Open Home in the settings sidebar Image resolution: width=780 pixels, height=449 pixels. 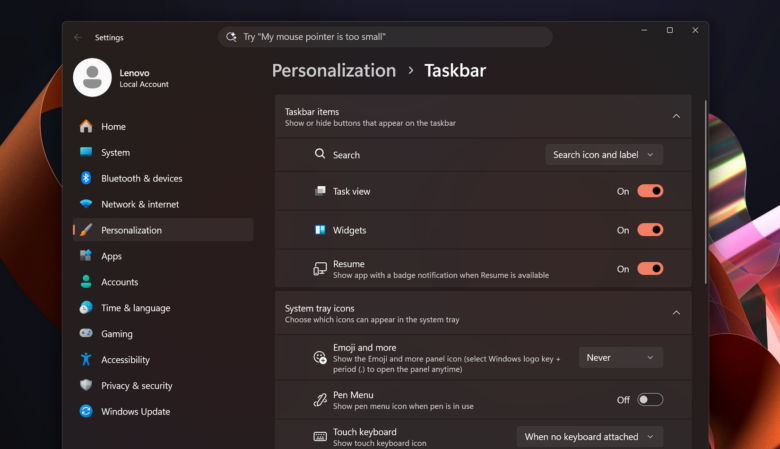163,126
